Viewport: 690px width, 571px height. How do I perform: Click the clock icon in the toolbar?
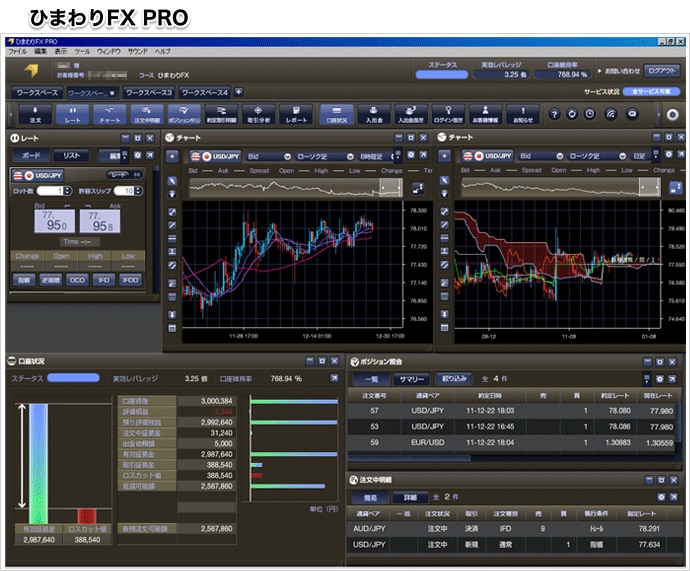point(590,114)
